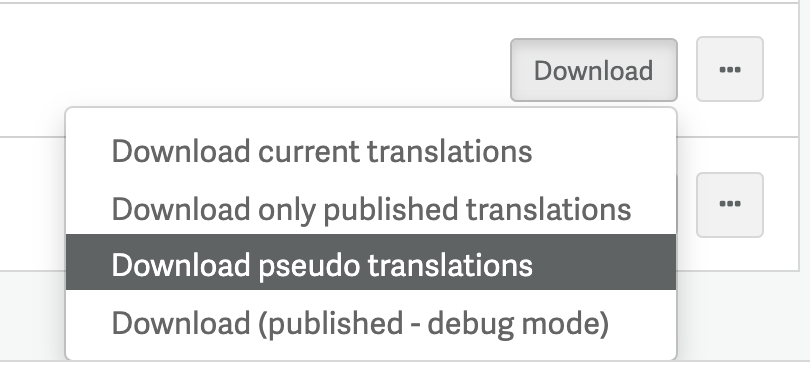
Task: Choose Download only published translations
Action: [x=371, y=209]
